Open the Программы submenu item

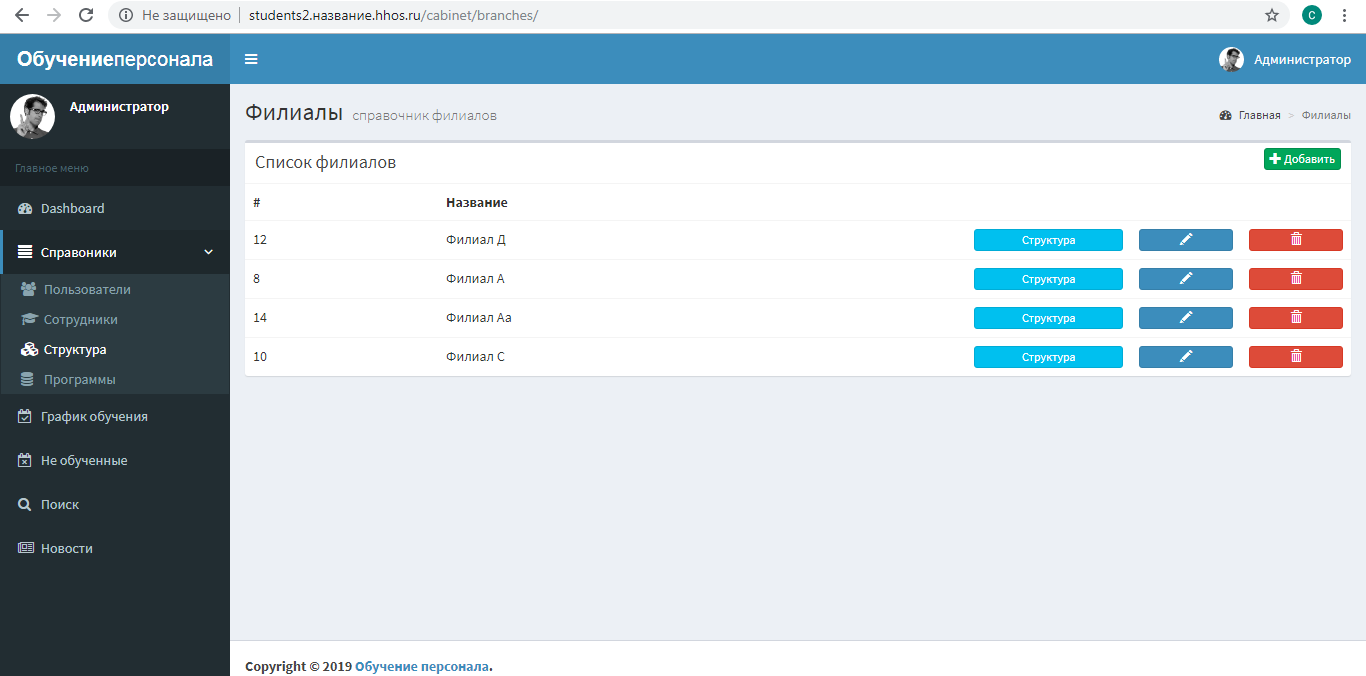[x=115, y=380]
